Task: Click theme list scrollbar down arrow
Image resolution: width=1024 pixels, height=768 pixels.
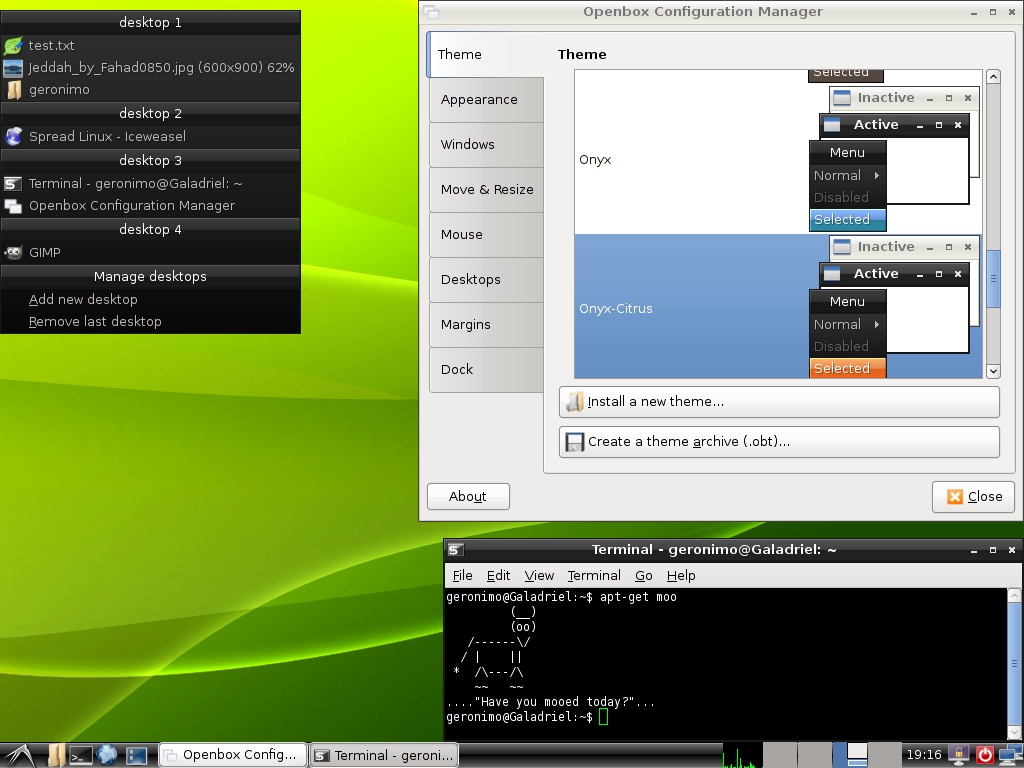Action: tap(993, 371)
